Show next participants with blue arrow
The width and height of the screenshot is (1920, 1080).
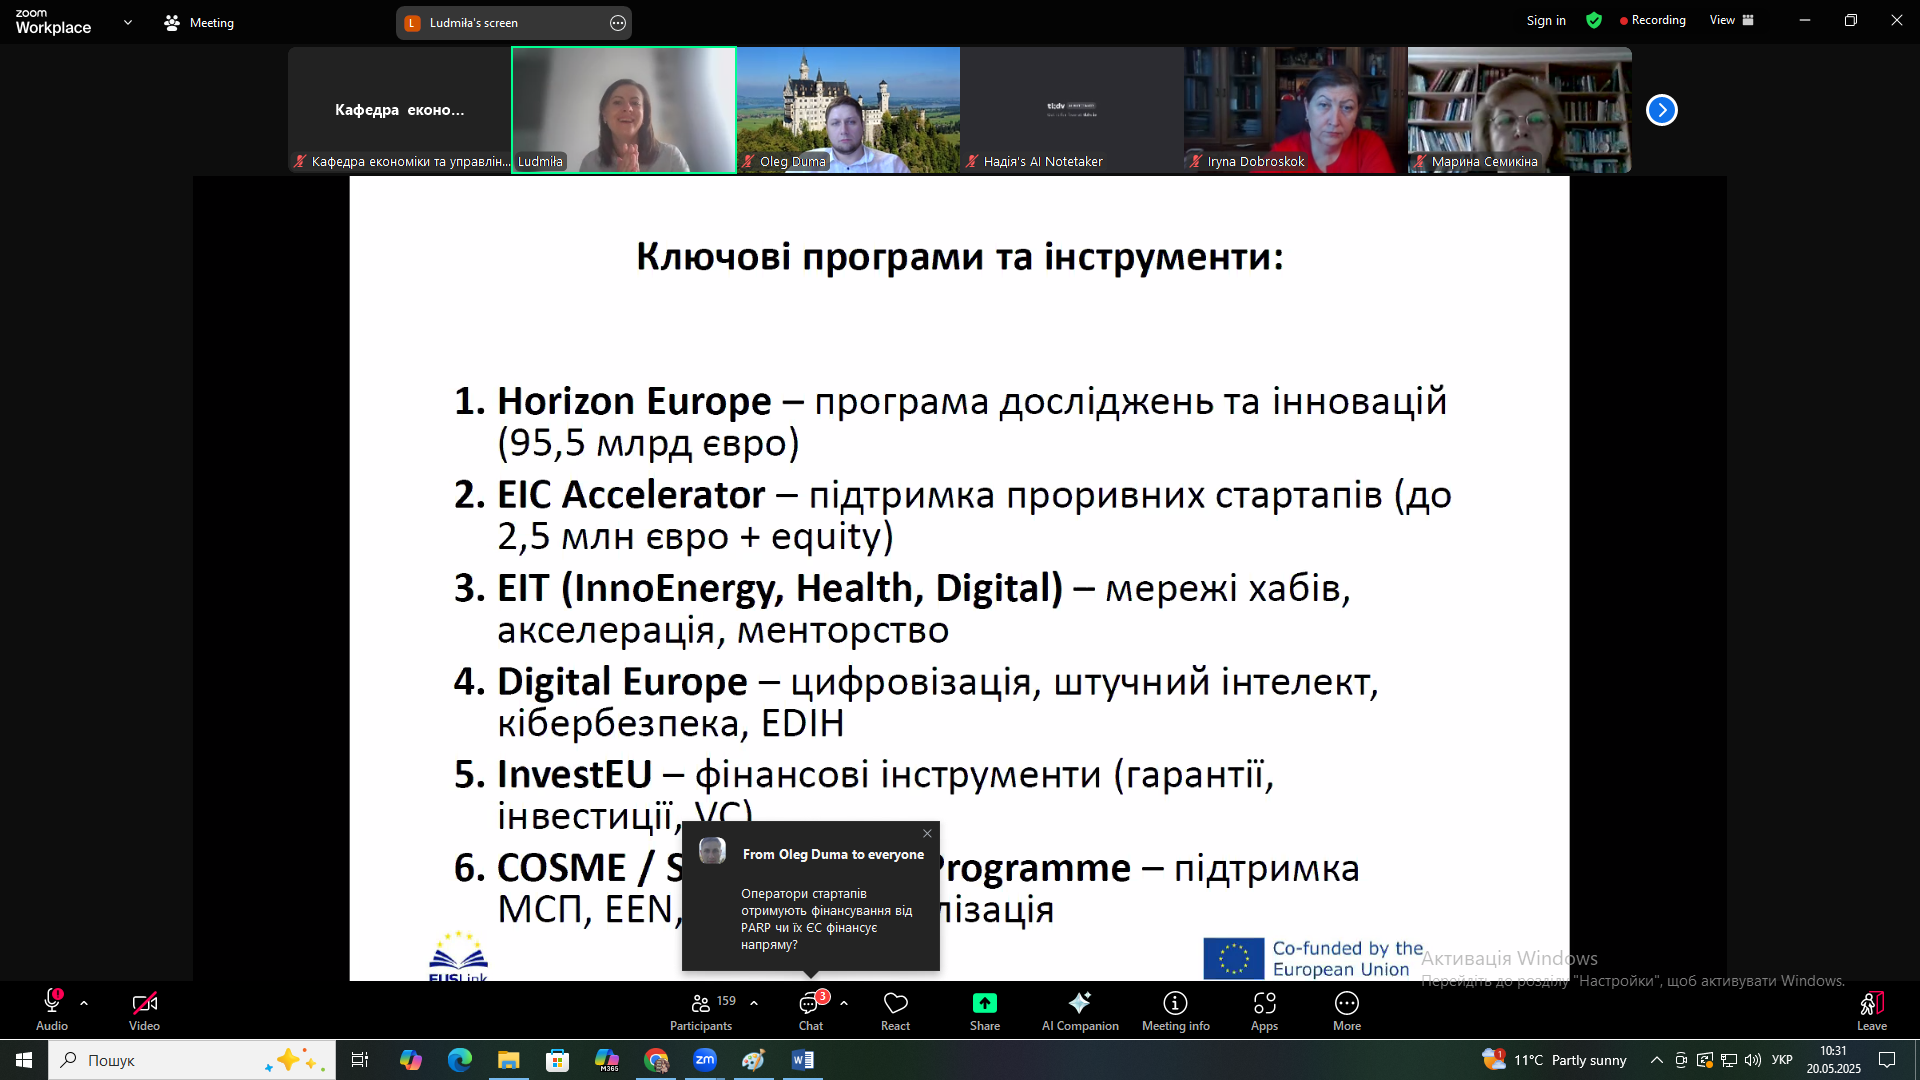(1661, 110)
